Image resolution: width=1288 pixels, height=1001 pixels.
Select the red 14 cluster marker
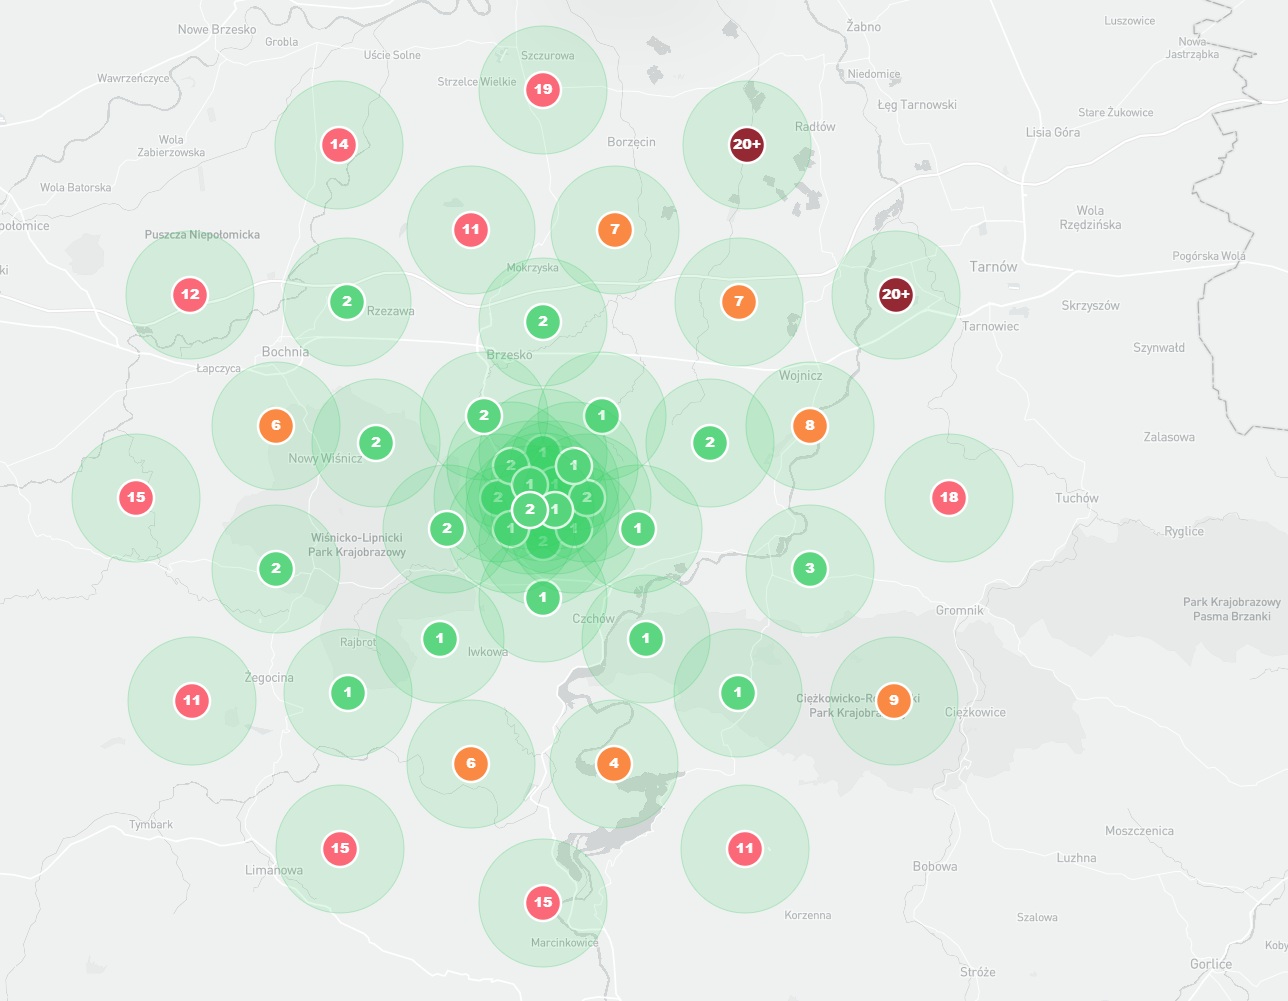click(339, 145)
